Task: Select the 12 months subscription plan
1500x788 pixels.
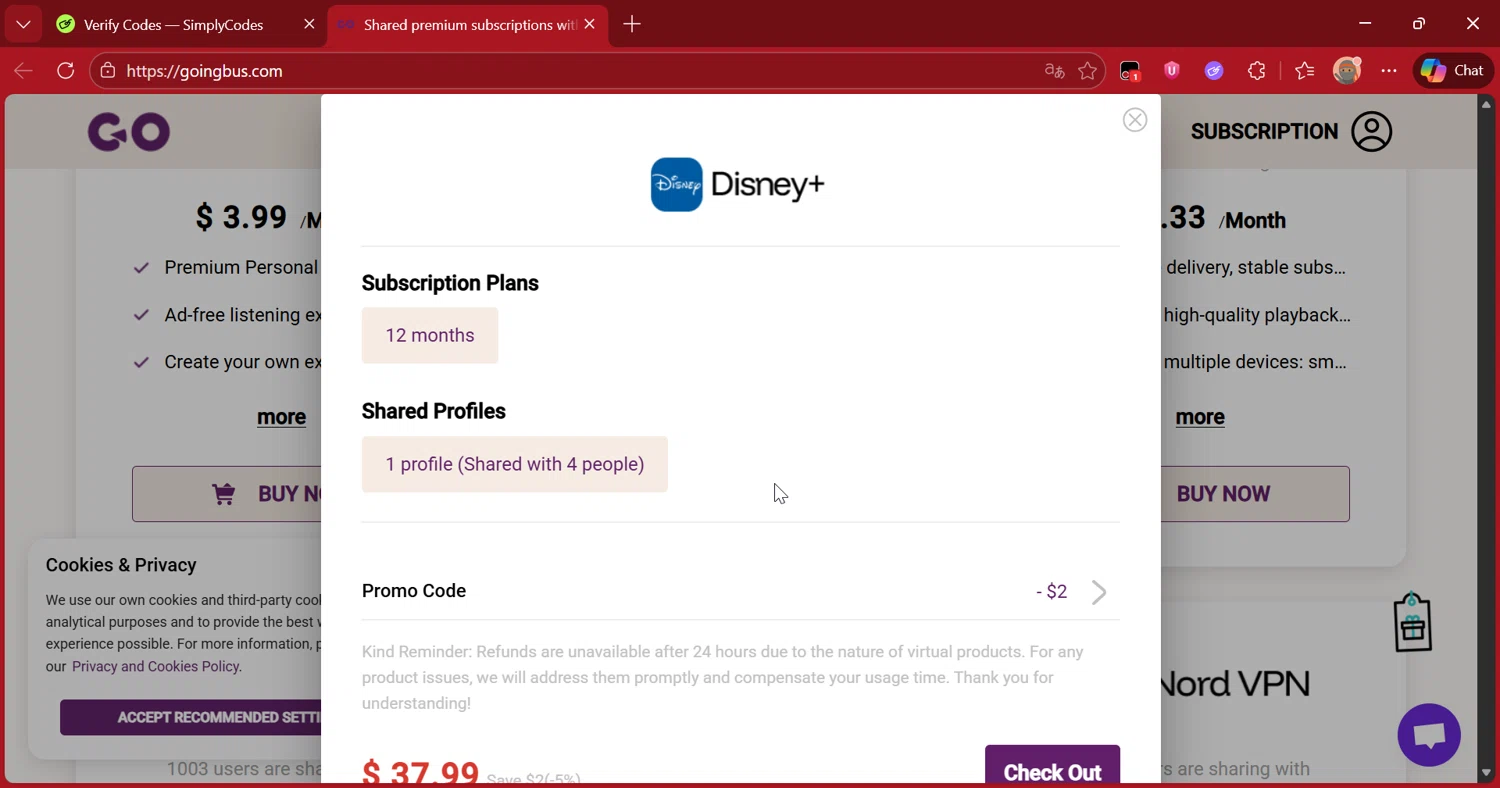Action: (x=430, y=335)
